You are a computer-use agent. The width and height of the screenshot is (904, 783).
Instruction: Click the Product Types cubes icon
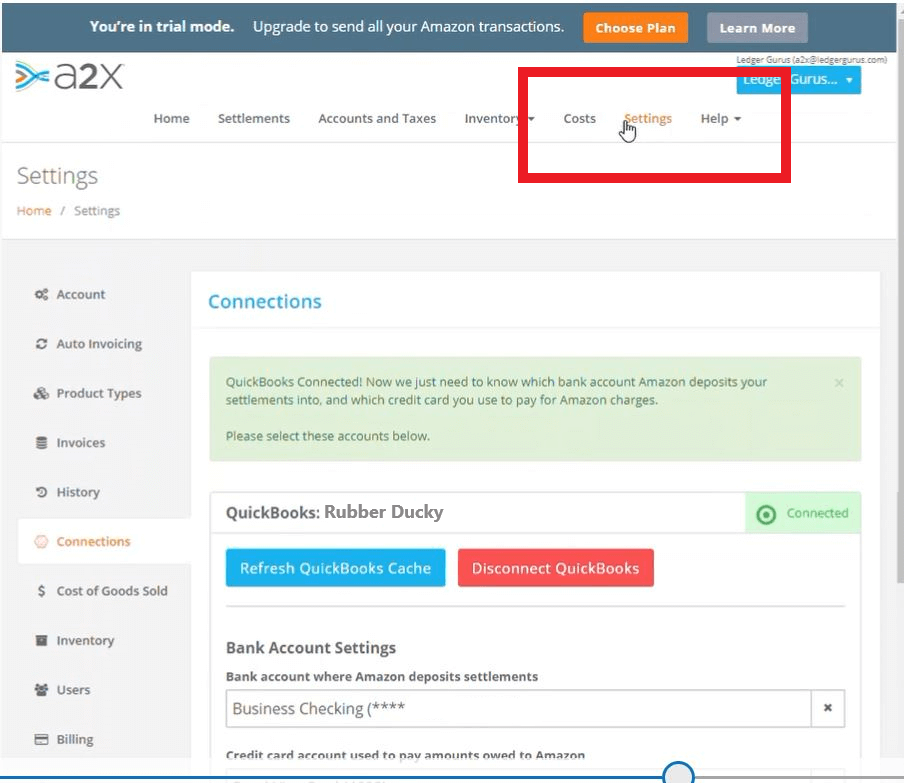pos(42,394)
